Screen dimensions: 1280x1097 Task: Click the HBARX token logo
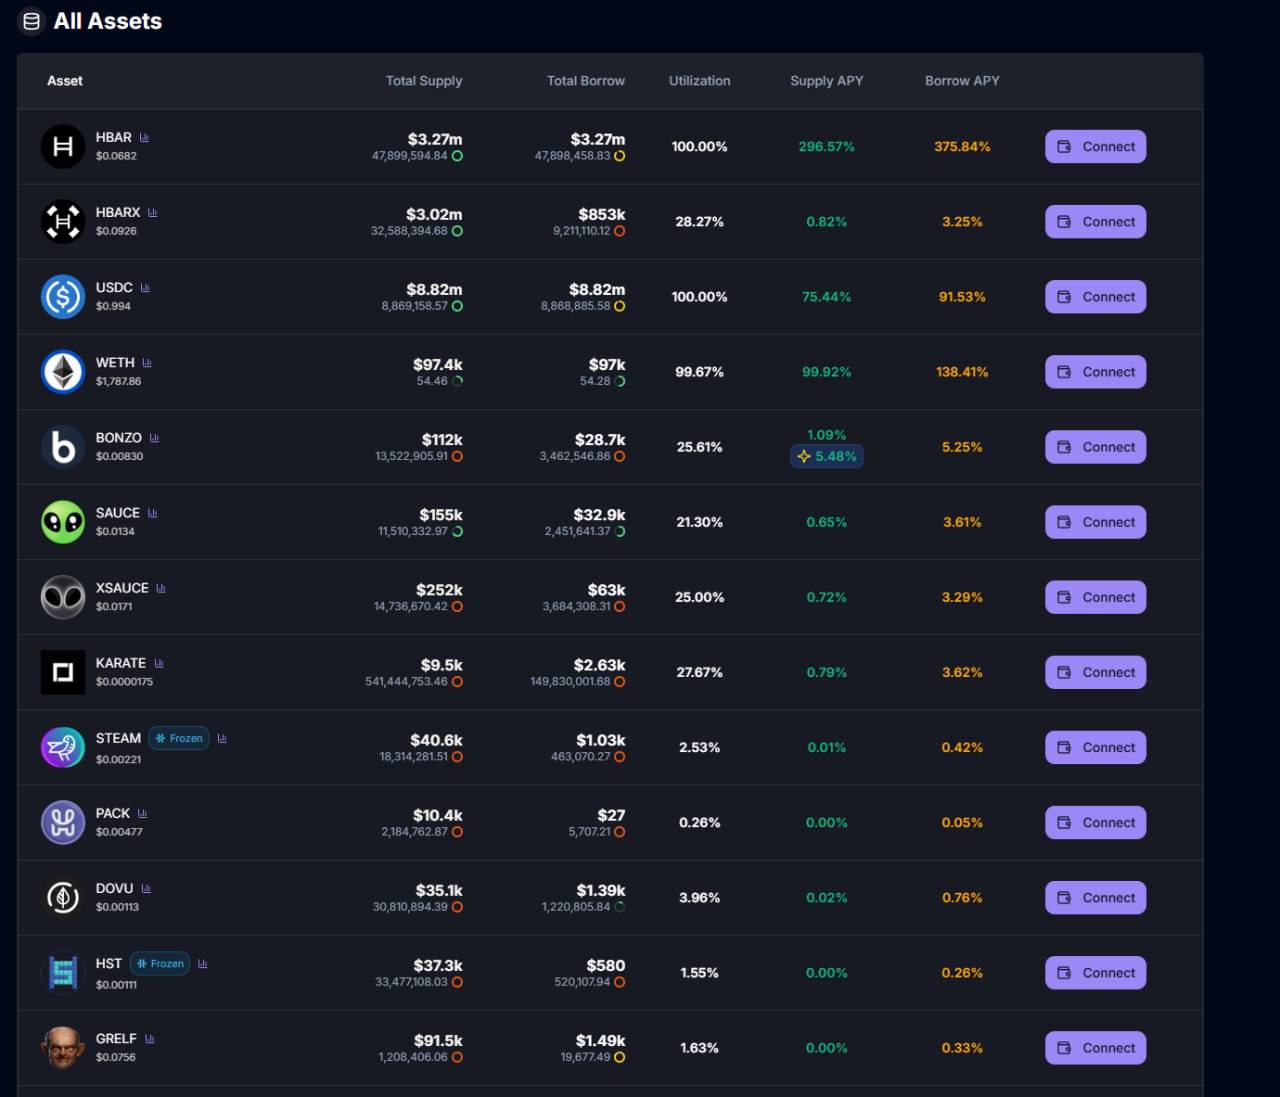point(62,222)
